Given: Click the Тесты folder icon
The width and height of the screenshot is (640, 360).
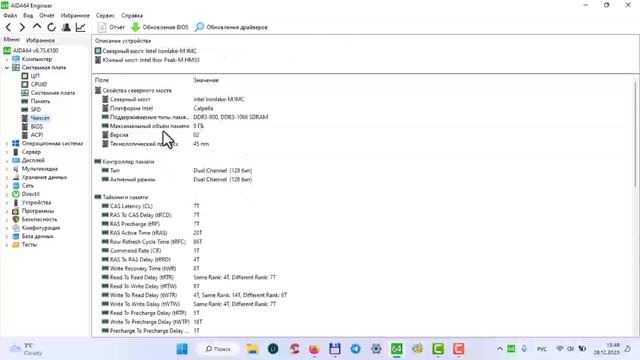Looking at the screenshot, I should pyautogui.click(x=16, y=245).
